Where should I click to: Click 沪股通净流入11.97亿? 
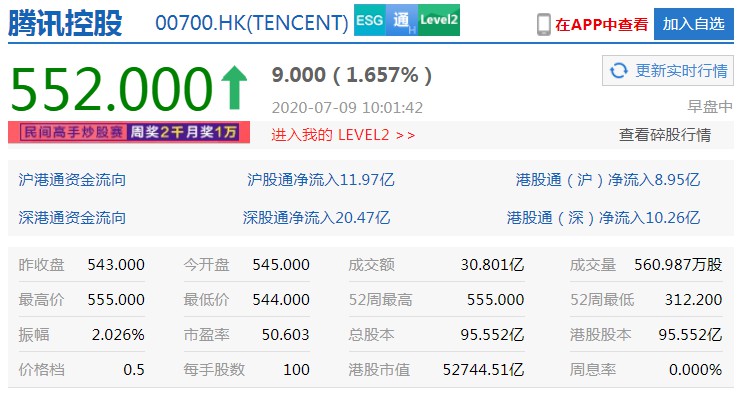click(321, 180)
